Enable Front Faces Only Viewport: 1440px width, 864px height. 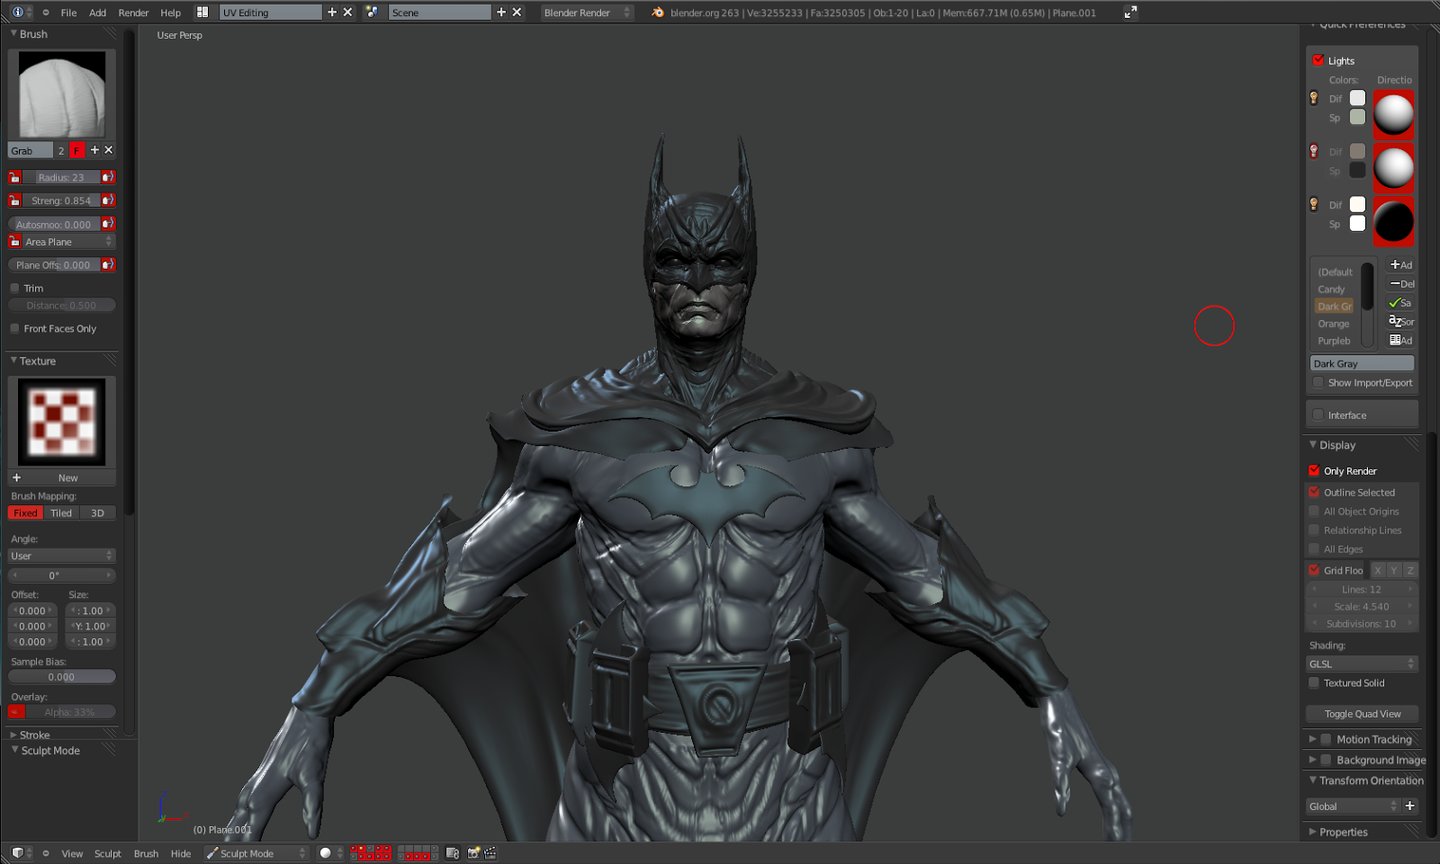click(15, 328)
